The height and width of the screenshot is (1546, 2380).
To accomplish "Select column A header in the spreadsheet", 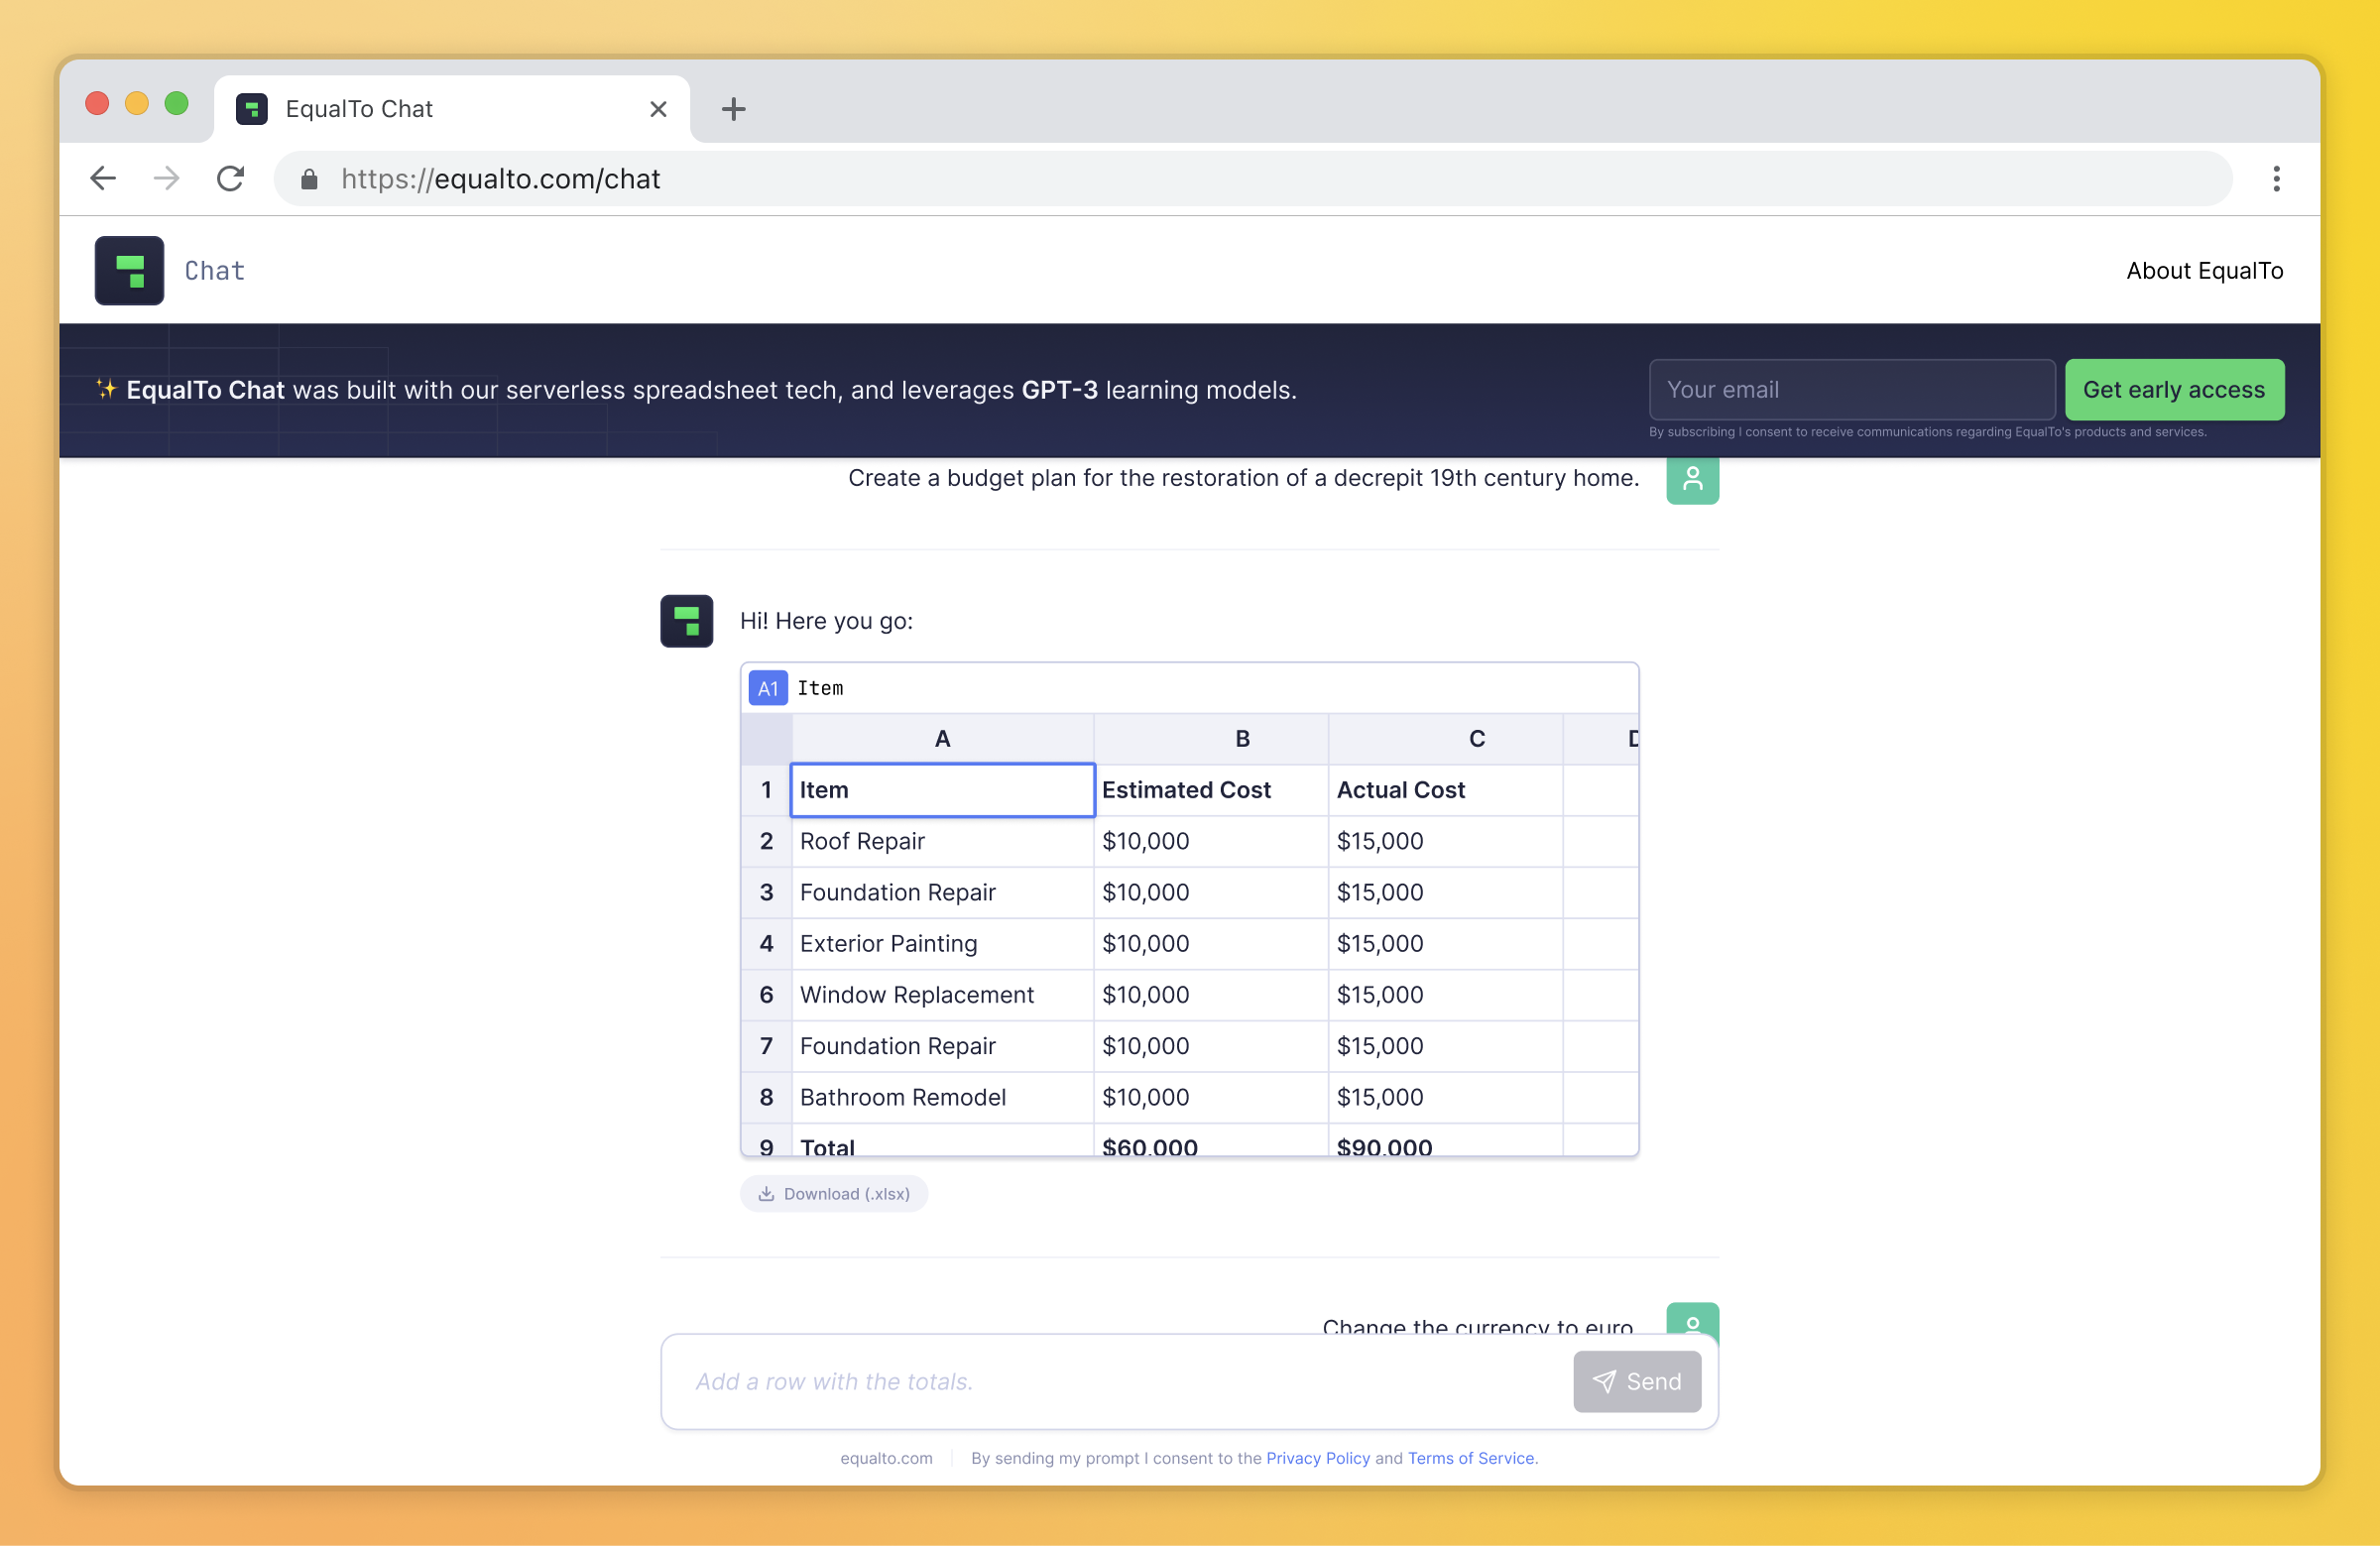I will point(942,739).
